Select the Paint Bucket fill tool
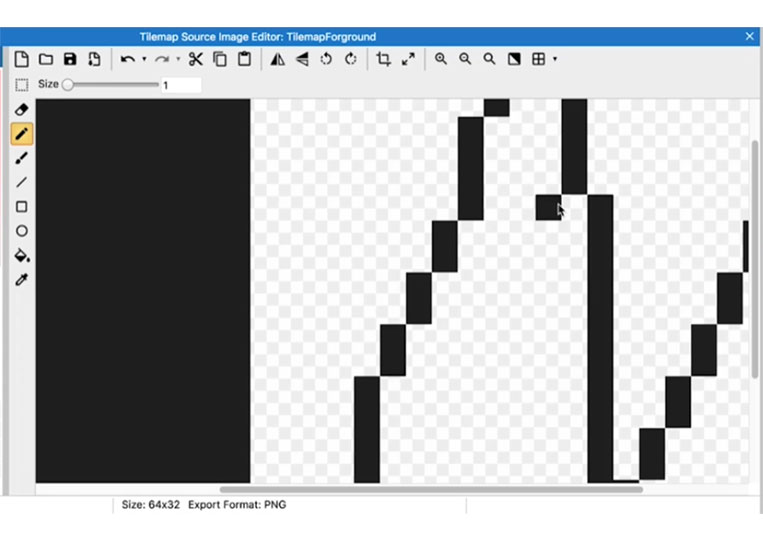The image size is (763, 541). (22, 255)
